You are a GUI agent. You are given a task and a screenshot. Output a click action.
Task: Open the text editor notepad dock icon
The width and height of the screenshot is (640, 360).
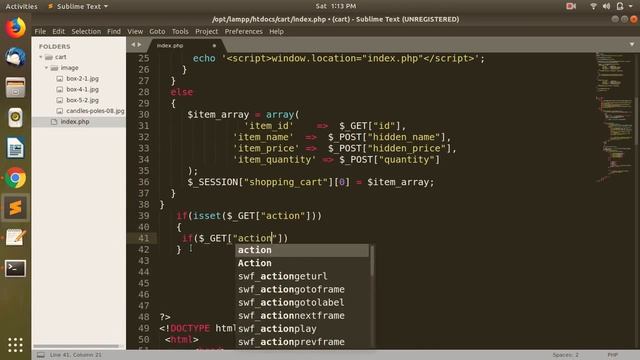click(16, 238)
